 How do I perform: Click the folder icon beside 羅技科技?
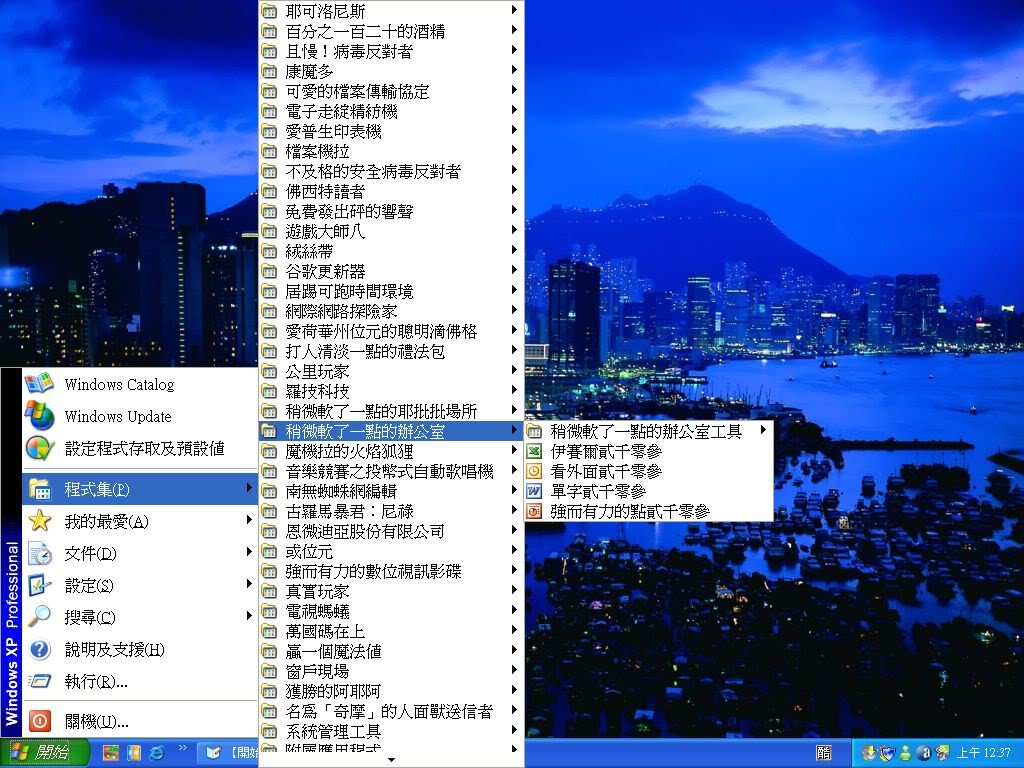pyautogui.click(x=269, y=391)
